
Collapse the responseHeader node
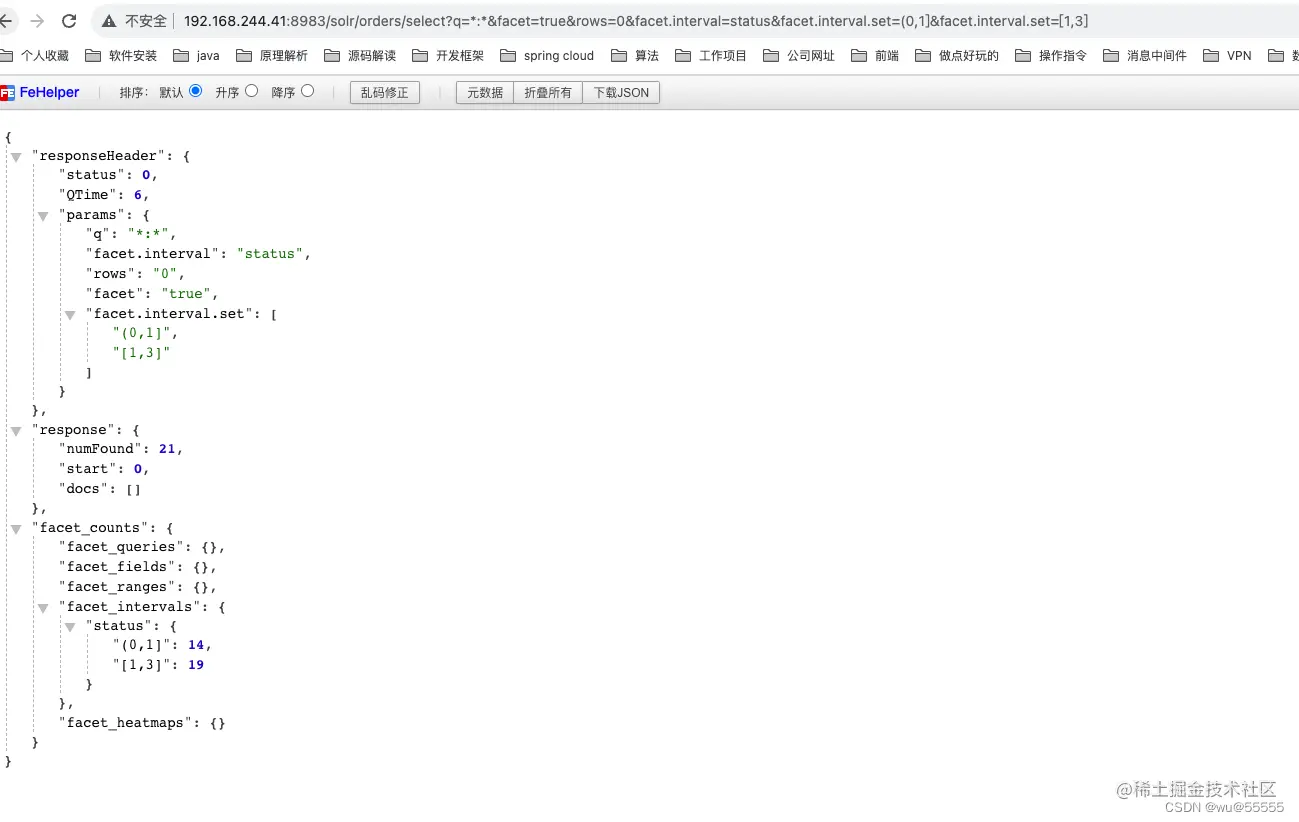pos(16,157)
